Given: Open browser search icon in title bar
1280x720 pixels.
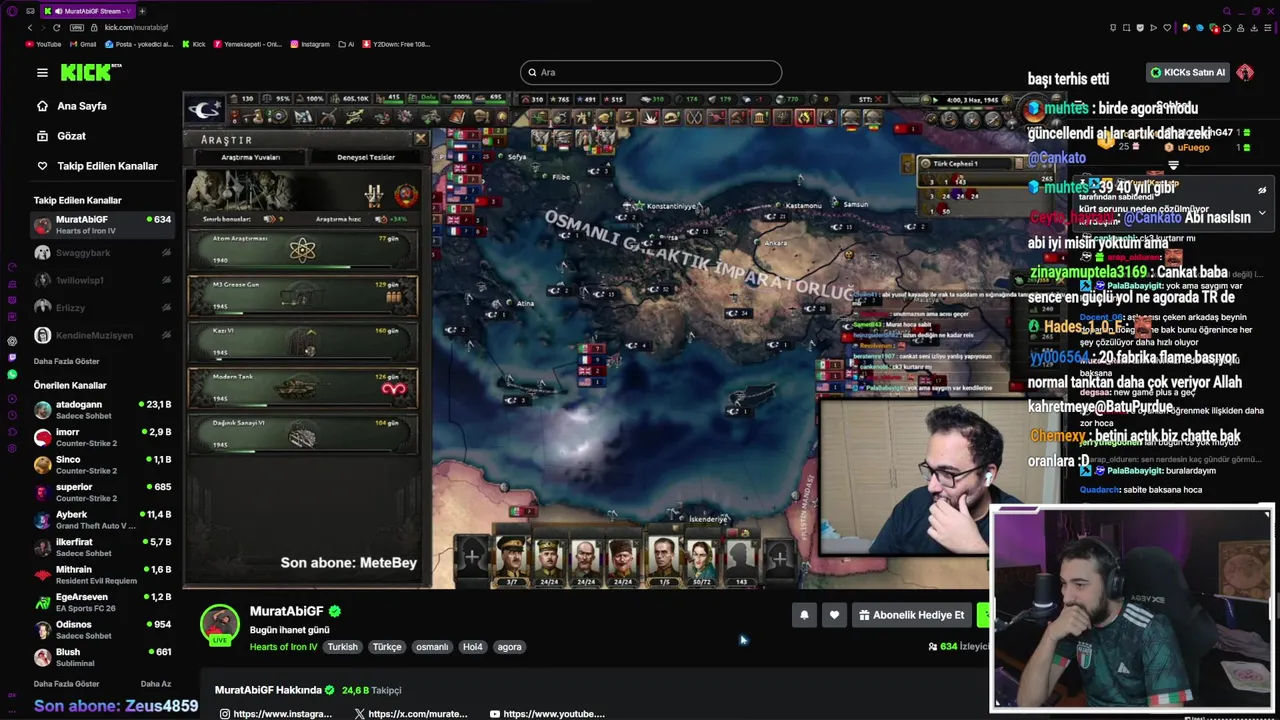Looking at the screenshot, I should tap(1226, 11).
